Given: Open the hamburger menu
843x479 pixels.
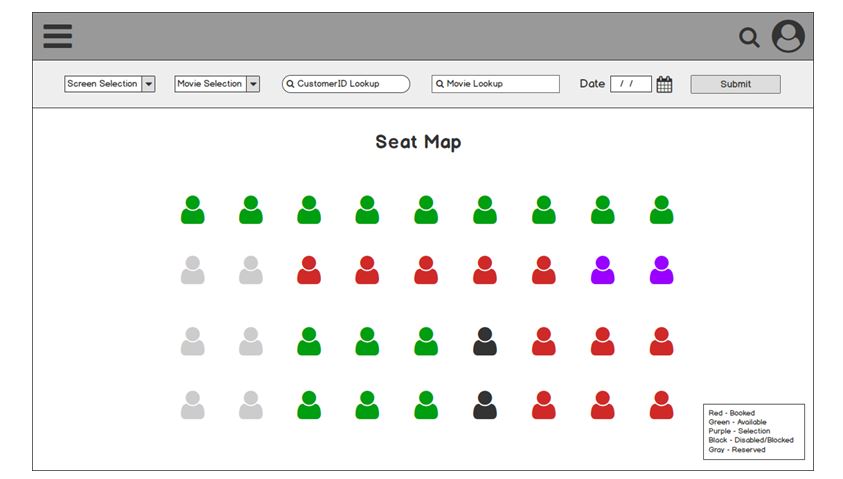Looking at the screenshot, I should click(58, 36).
